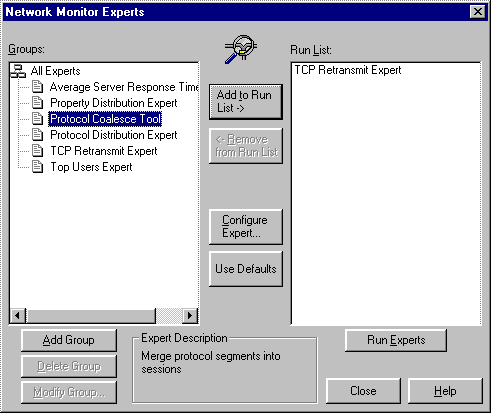Start the Run Experts button

coord(396,340)
